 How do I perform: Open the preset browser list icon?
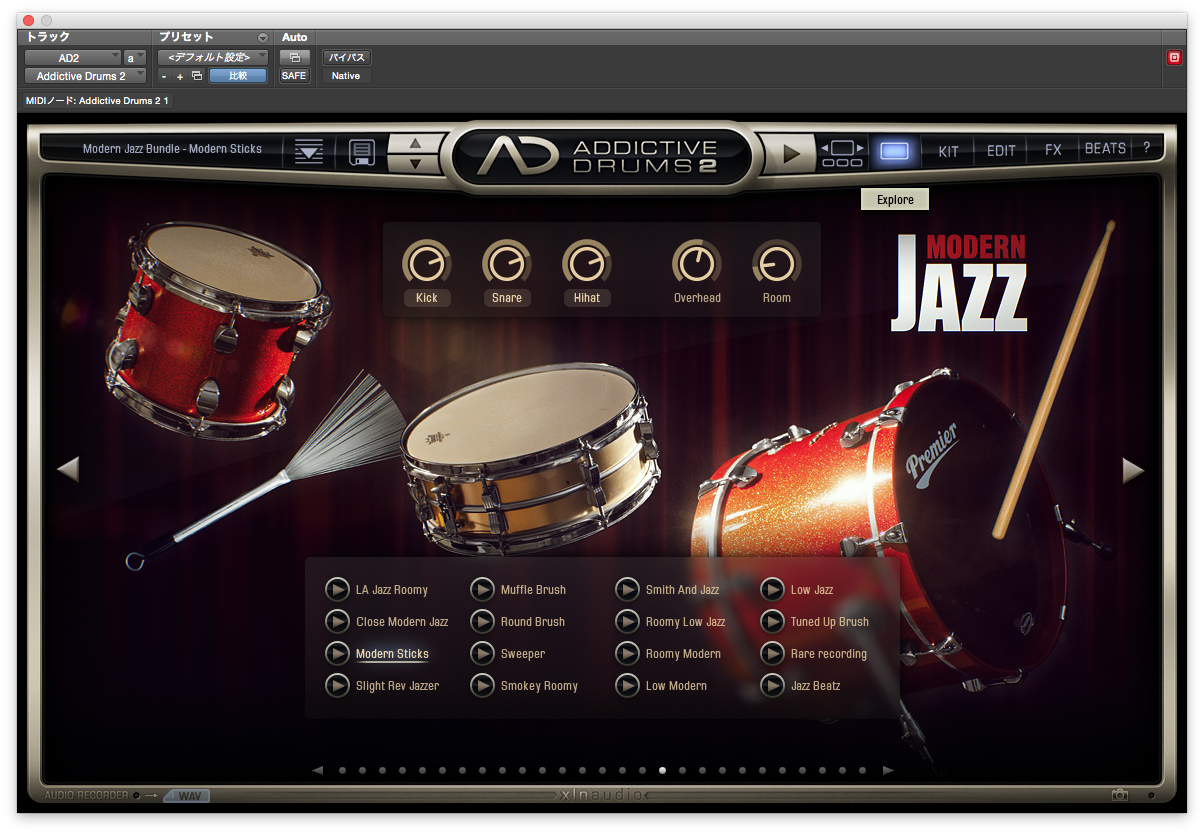[309, 152]
